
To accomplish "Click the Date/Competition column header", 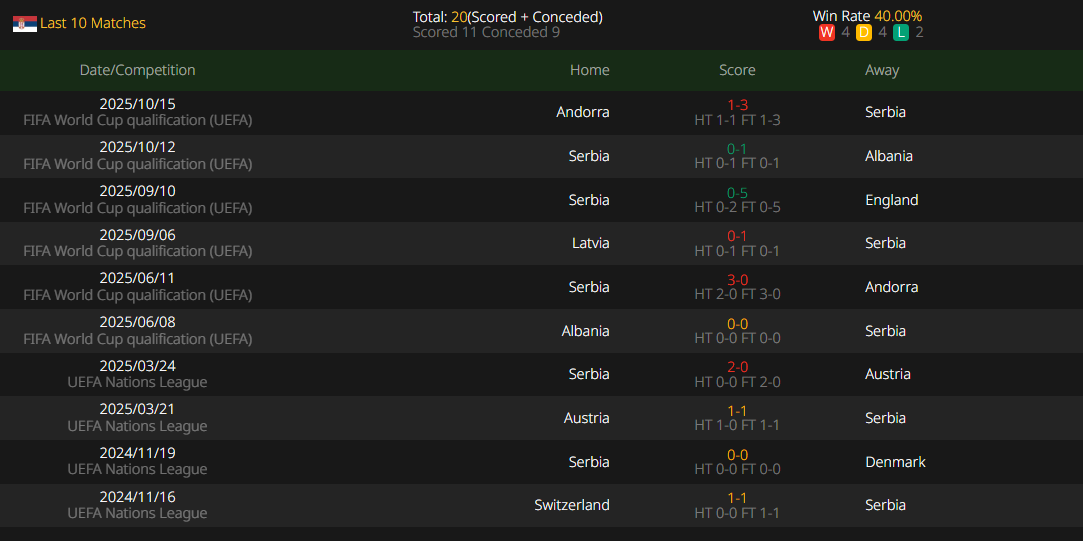I will 137,70.
